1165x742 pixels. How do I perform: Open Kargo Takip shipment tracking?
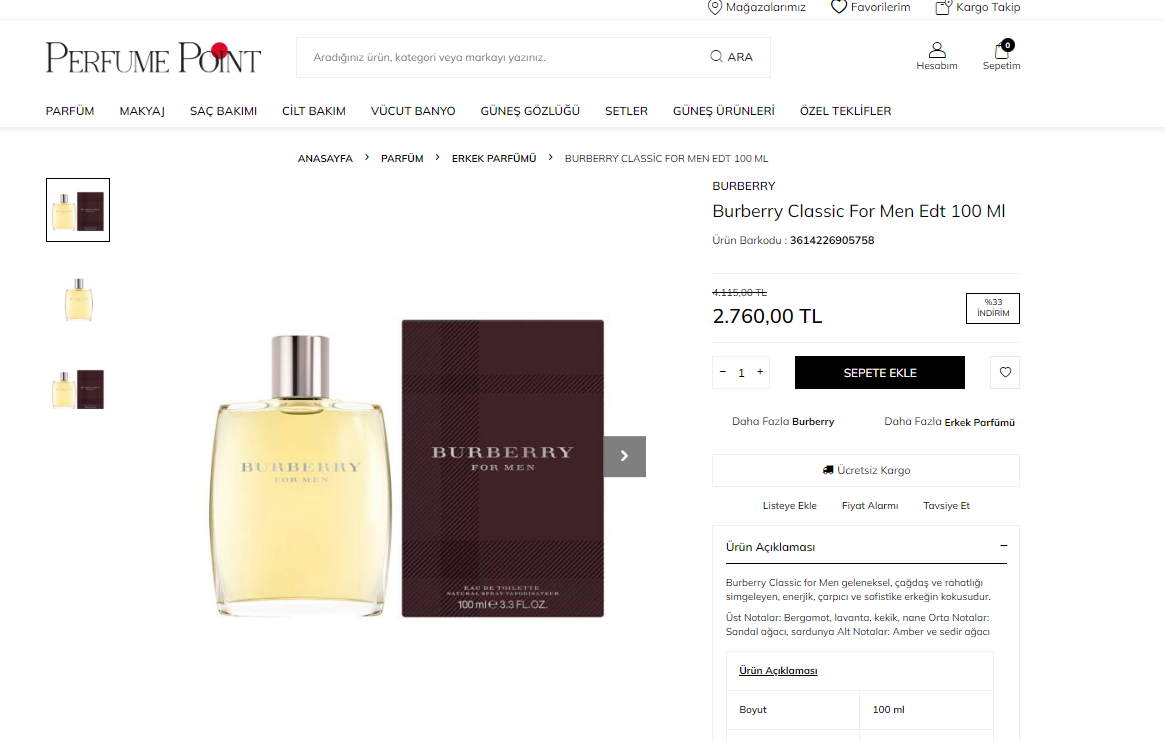[x=978, y=7]
